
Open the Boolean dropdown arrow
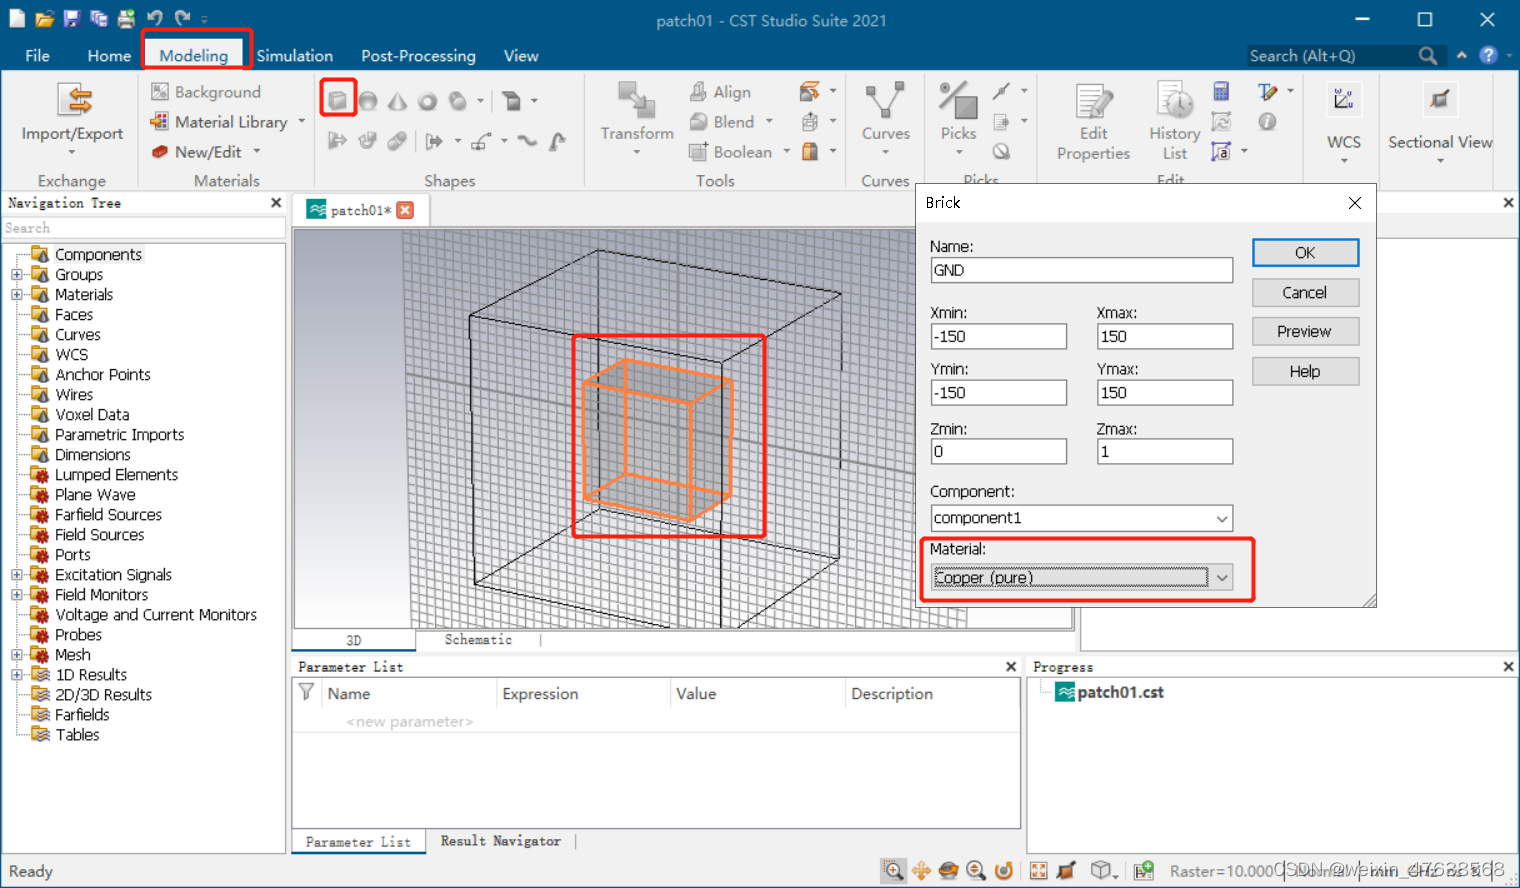click(x=786, y=152)
